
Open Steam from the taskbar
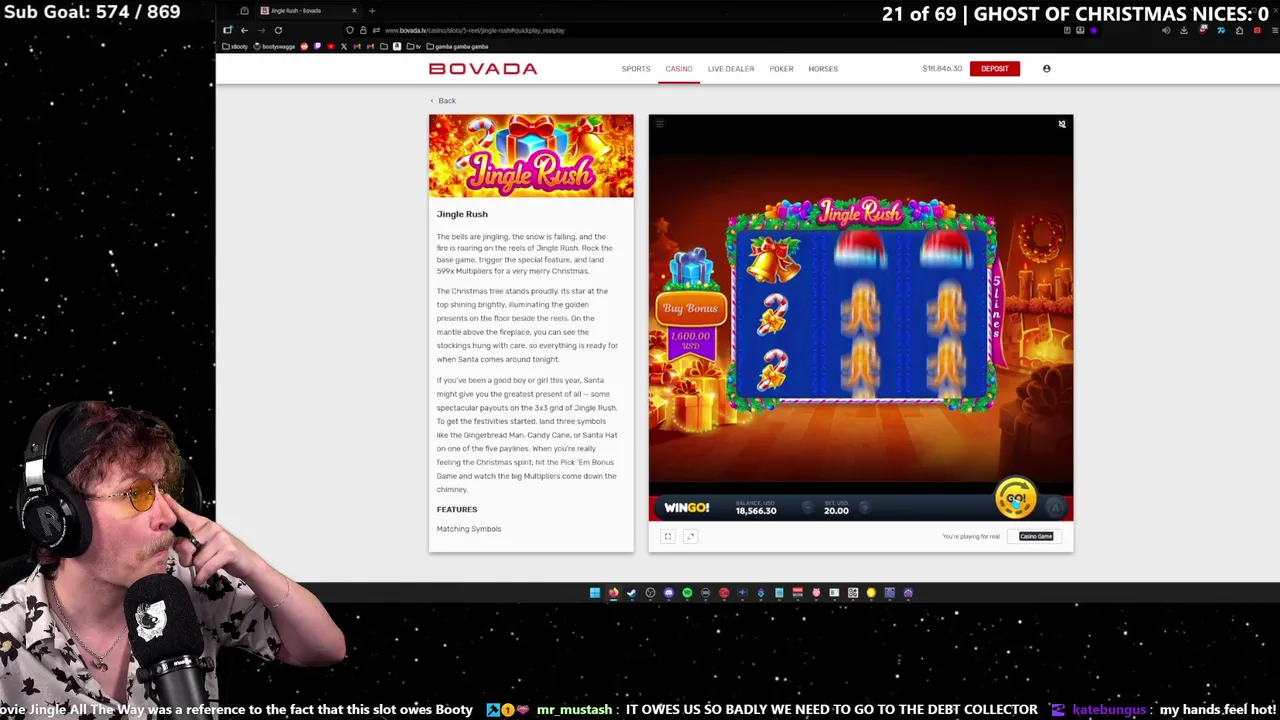point(632,593)
